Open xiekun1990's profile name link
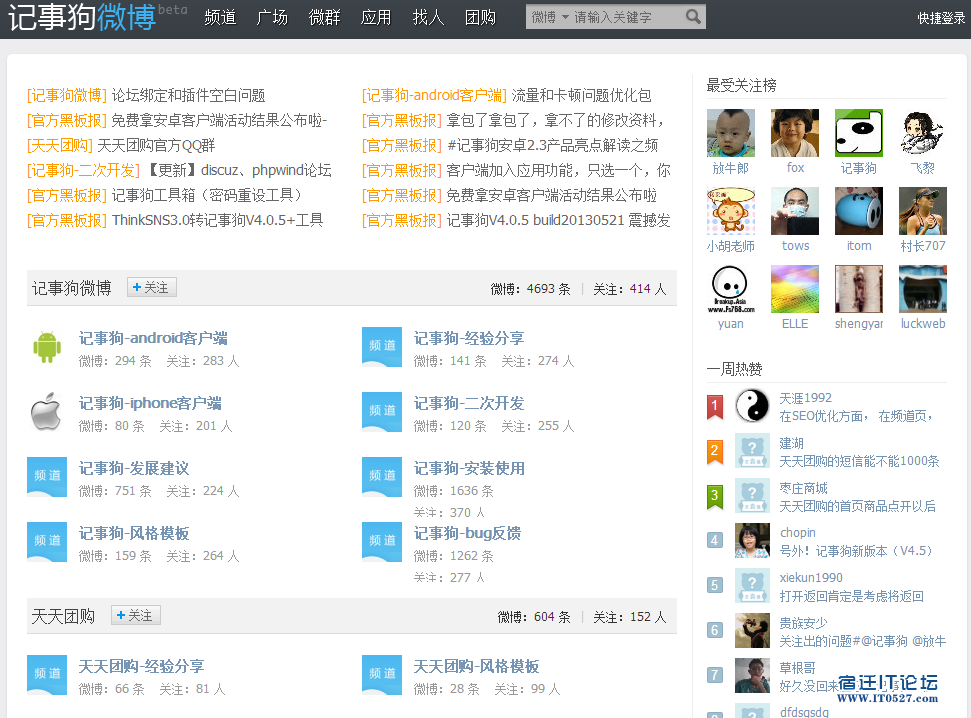The image size is (971, 718). pyautogui.click(x=811, y=577)
